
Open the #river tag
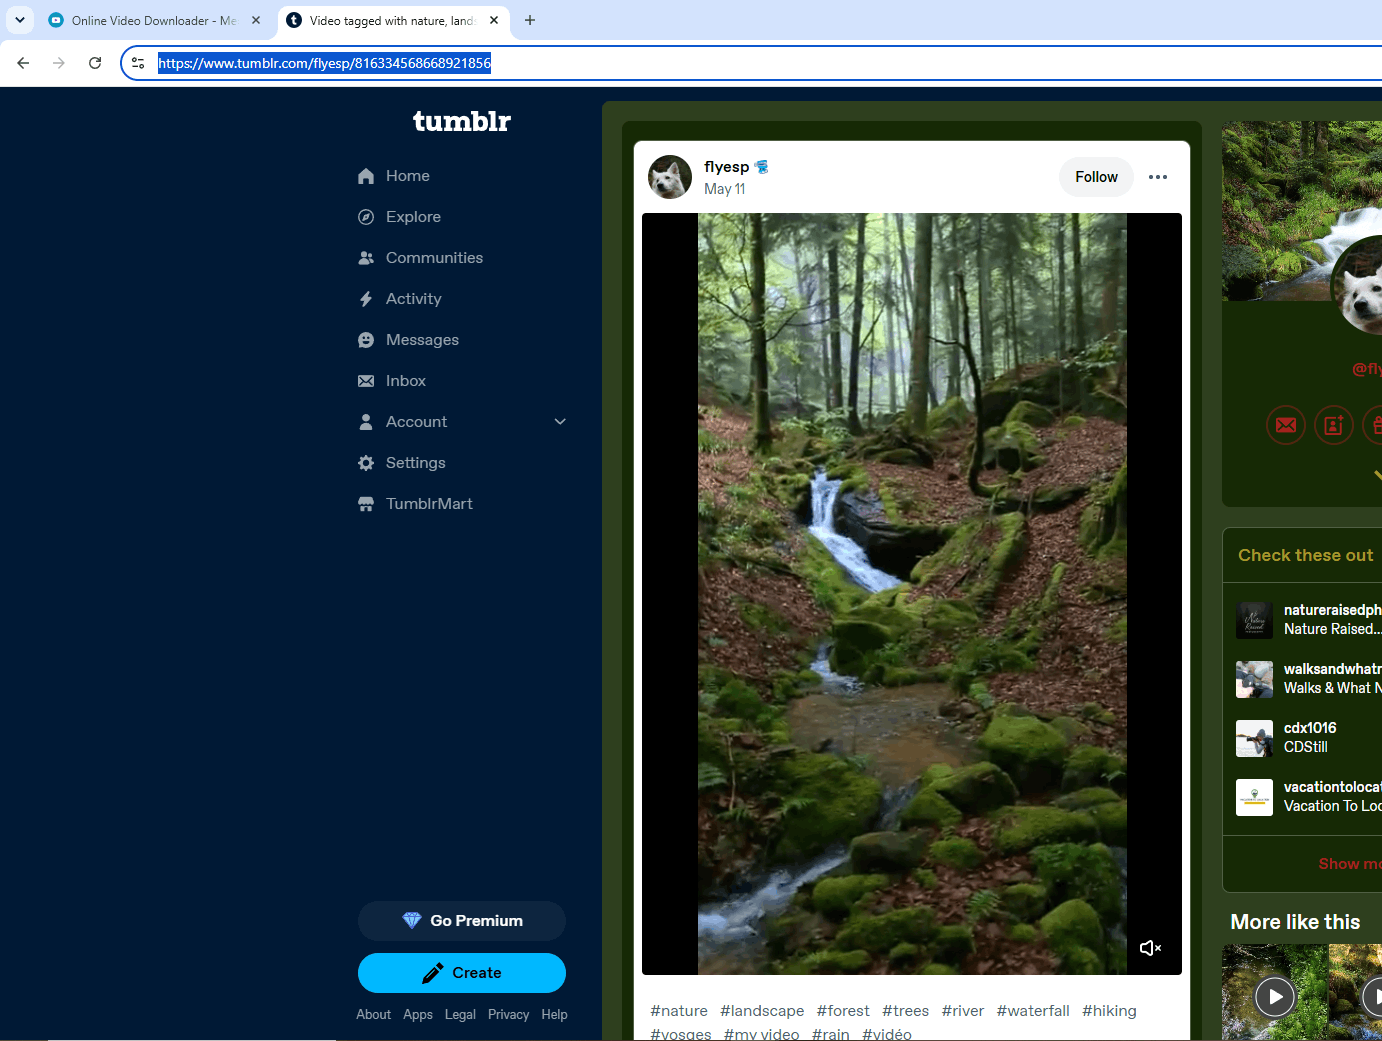[963, 1011]
